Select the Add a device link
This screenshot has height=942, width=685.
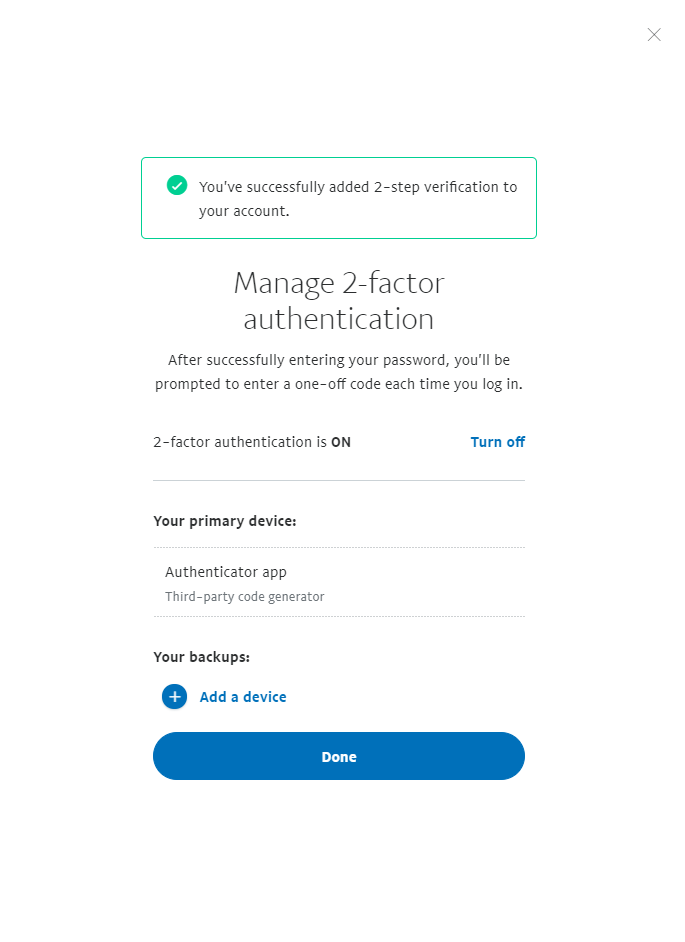(x=243, y=697)
